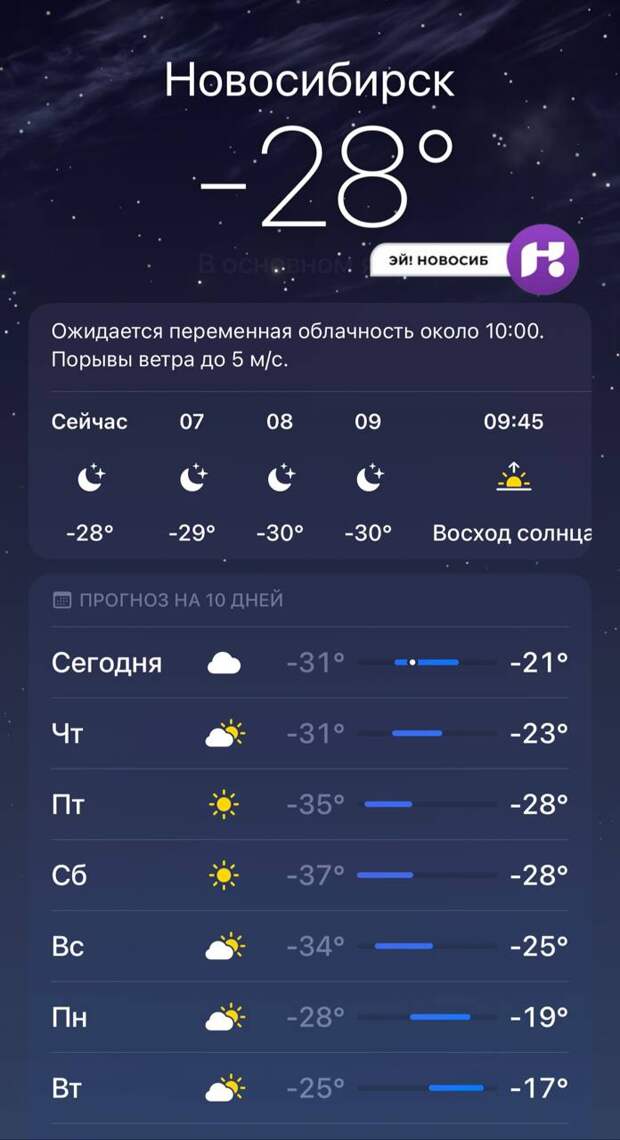
Task: Tap the cloud icon for Сегодня
Action: click(x=224, y=662)
